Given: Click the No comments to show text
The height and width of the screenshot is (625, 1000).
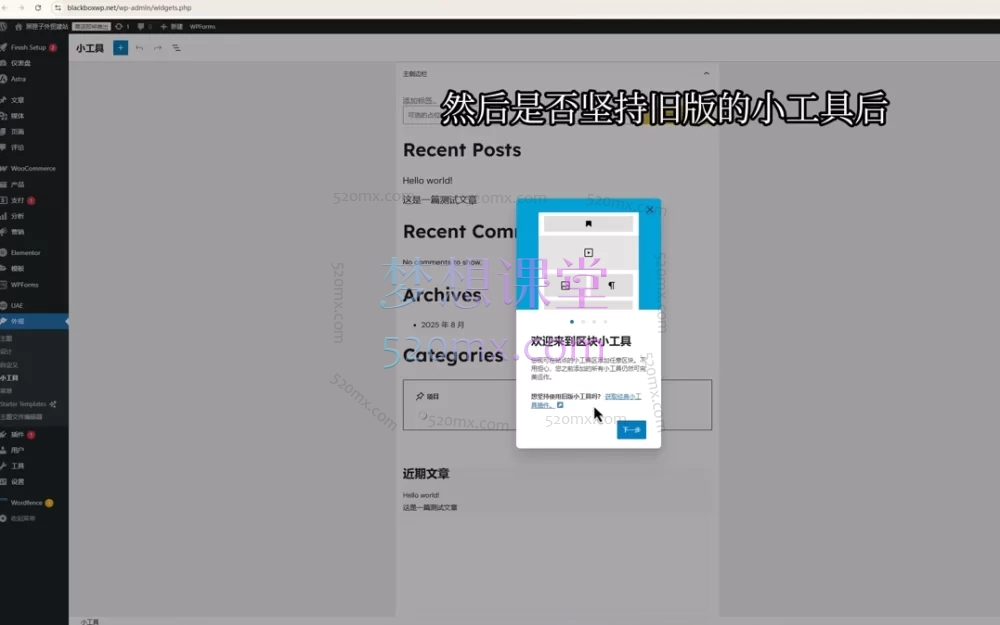Looking at the screenshot, I should coord(442,262).
